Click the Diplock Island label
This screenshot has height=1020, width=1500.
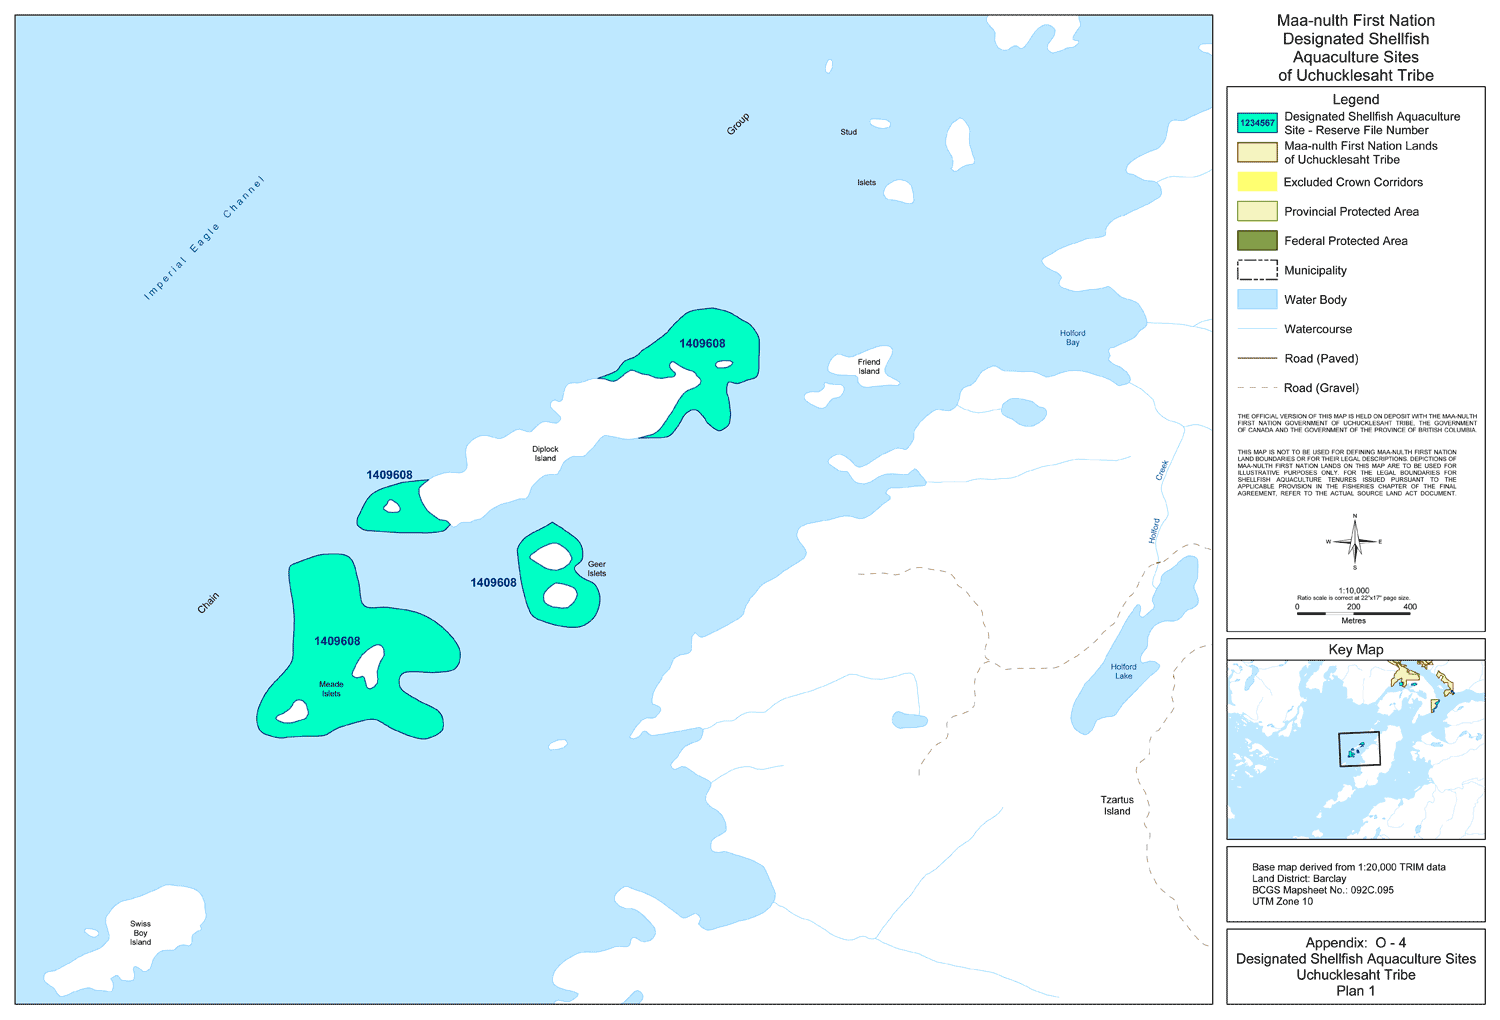pyautogui.click(x=545, y=454)
